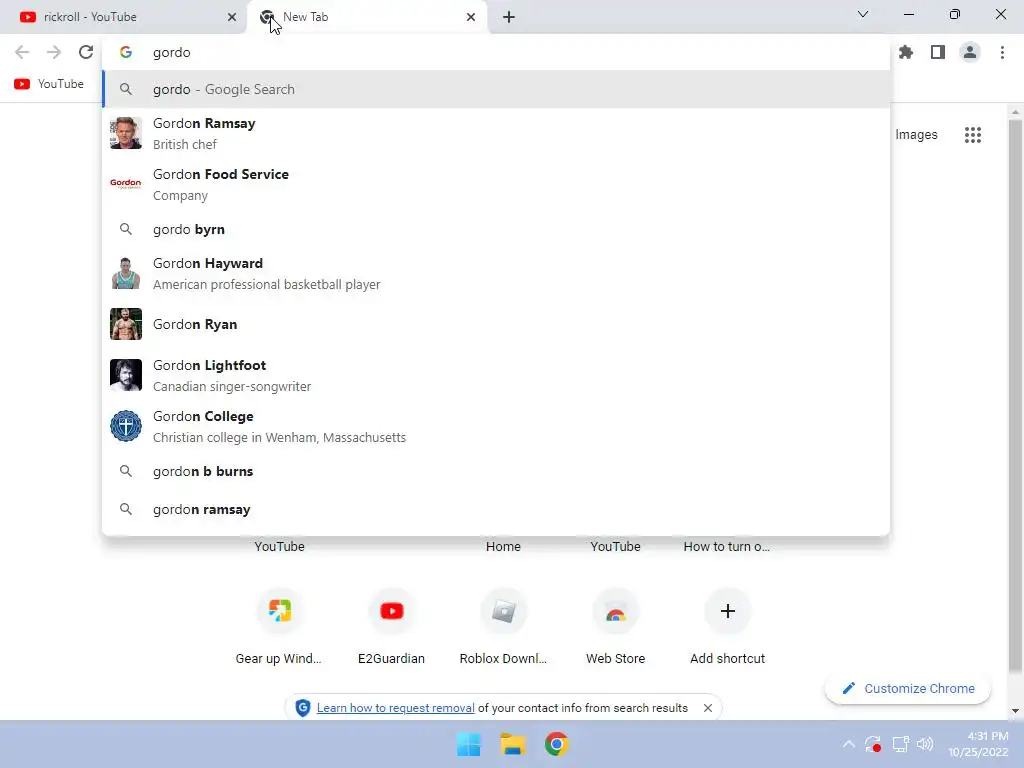
Task: Open the tab search chevron
Action: tap(863, 14)
